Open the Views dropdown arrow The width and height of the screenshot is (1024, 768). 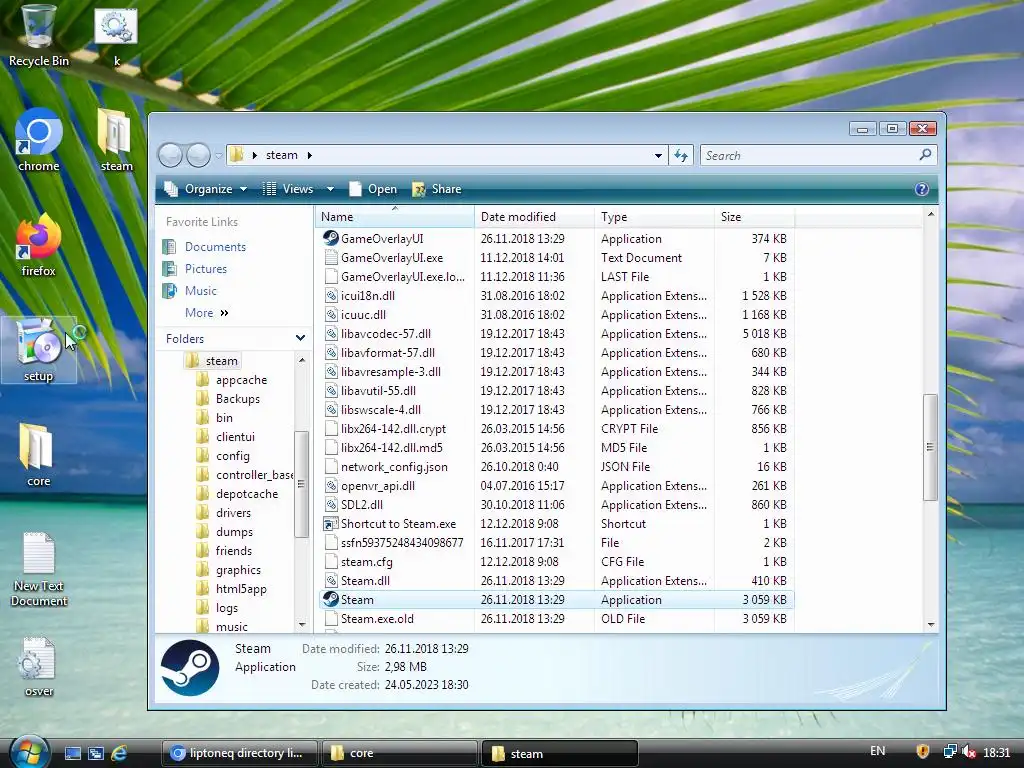click(x=330, y=189)
